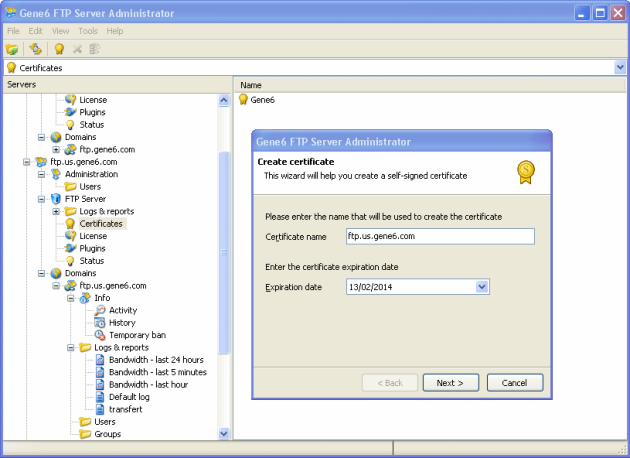
Task: Click tree scrollbar up arrow
Action: pyautogui.click(x=224, y=100)
